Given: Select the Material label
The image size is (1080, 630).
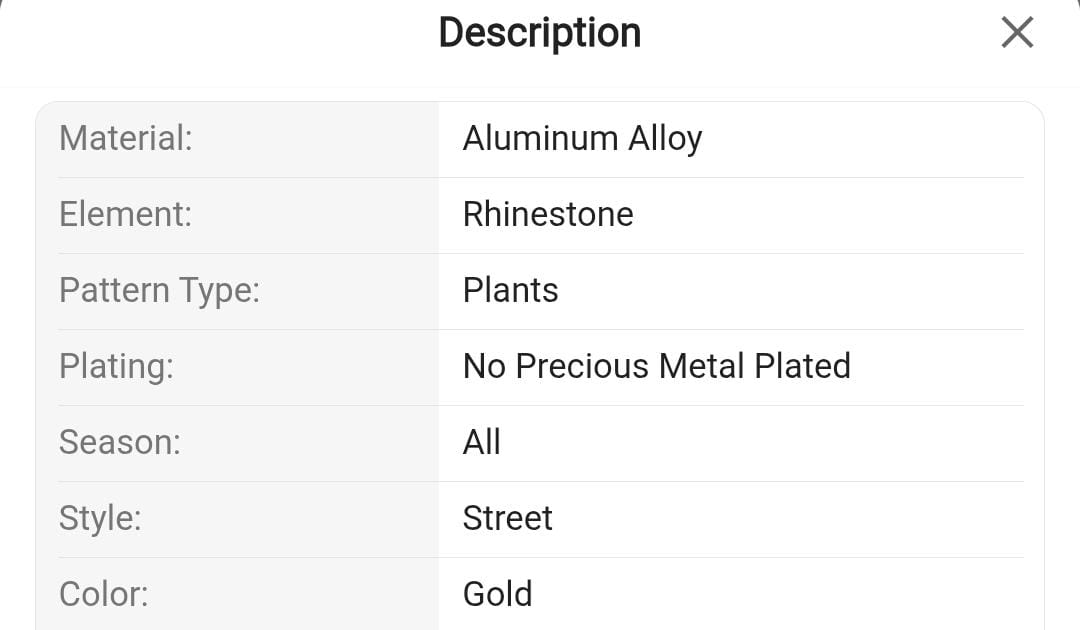Looking at the screenshot, I should point(126,138).
